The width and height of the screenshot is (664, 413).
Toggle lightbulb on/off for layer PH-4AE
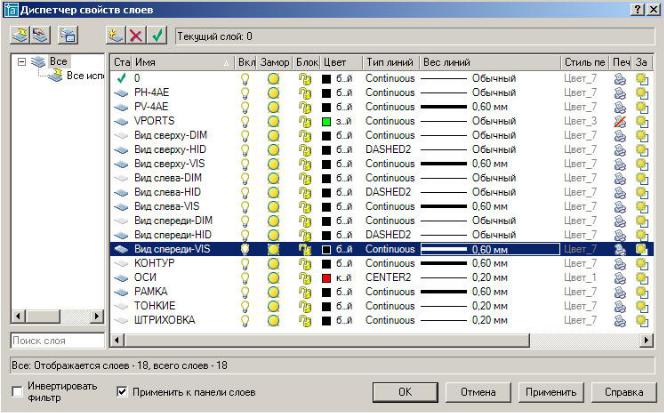tap(245, 93)
